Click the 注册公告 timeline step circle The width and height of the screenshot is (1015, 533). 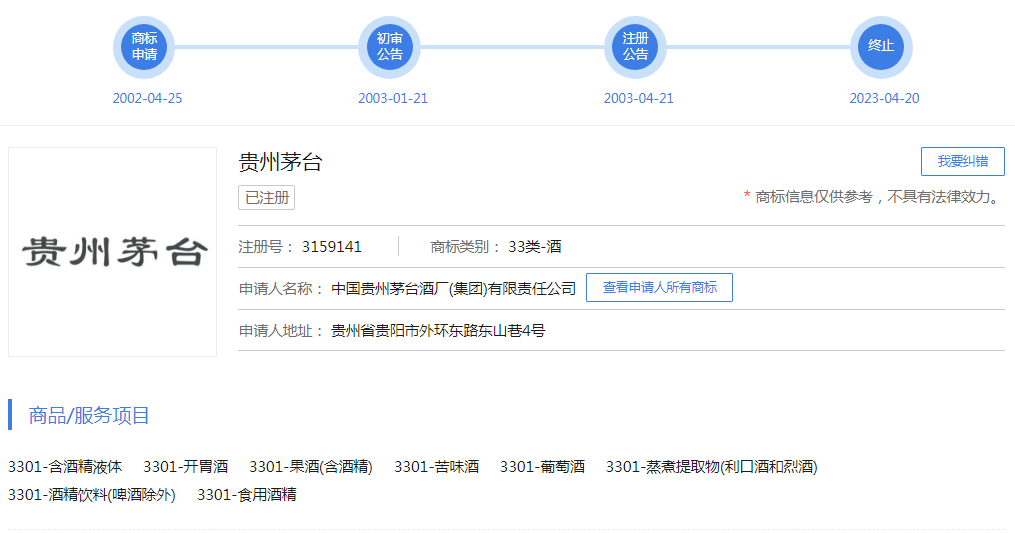point(635,47)
